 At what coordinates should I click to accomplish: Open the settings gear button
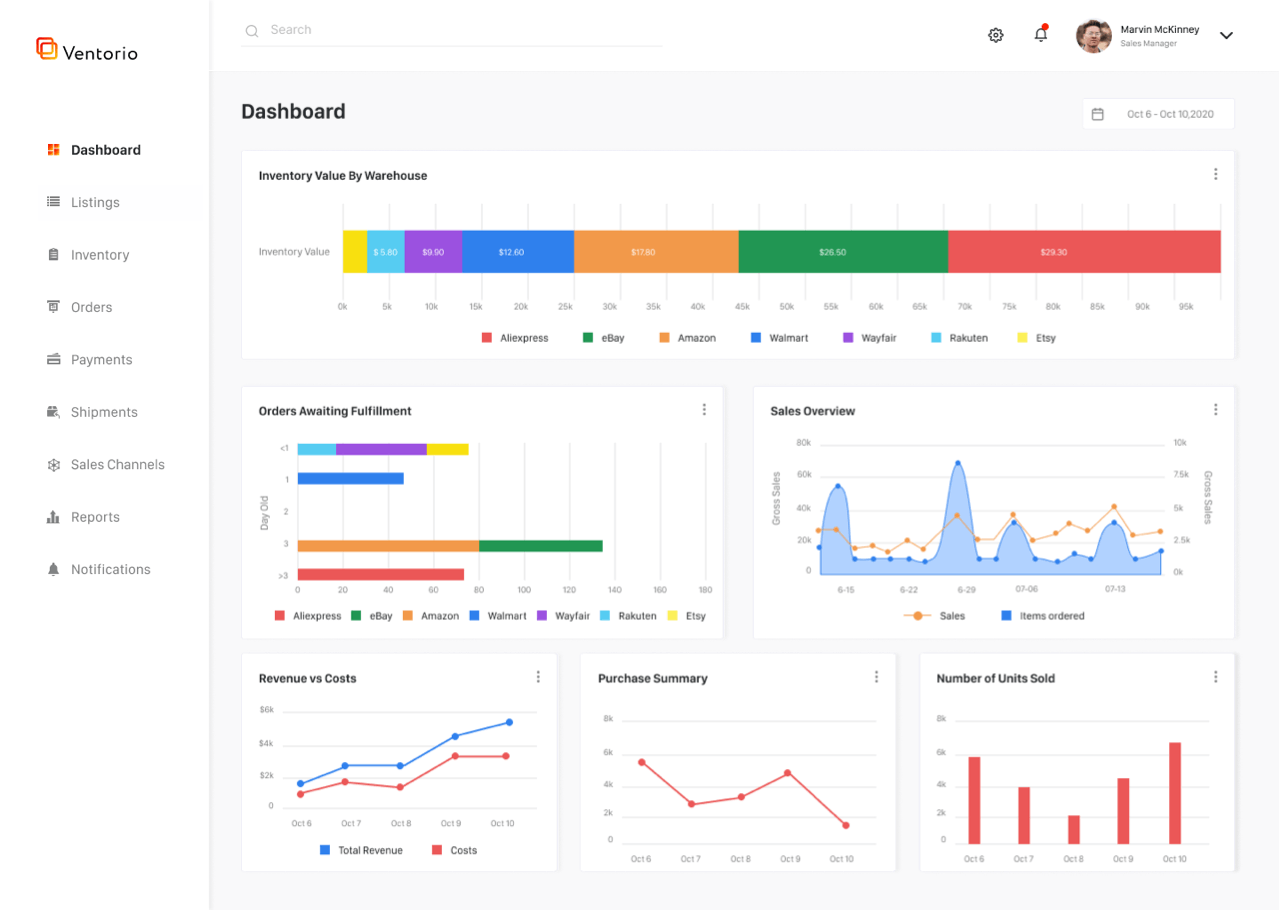point(995,34)
